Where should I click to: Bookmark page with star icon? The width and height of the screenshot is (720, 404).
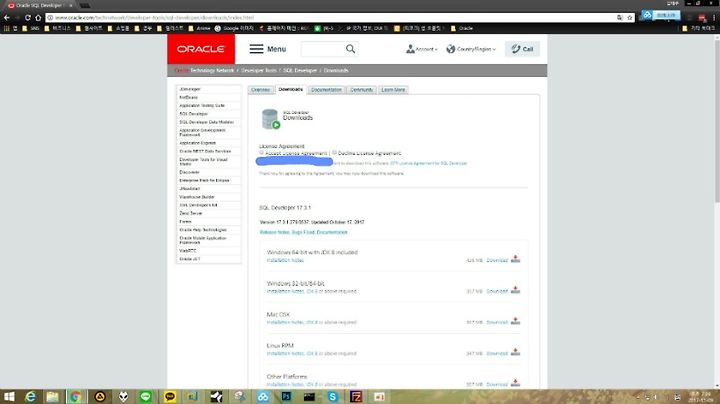tap(630, 17)
